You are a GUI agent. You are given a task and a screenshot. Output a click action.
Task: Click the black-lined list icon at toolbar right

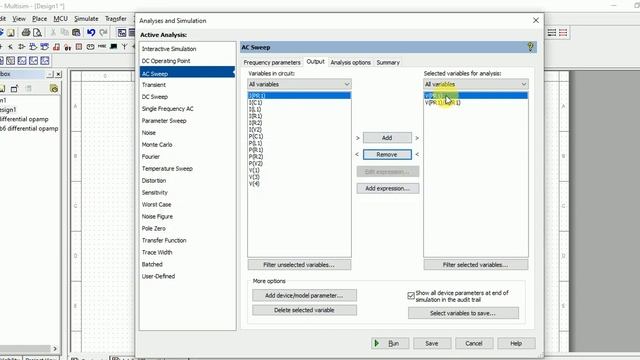coord(551,33)
